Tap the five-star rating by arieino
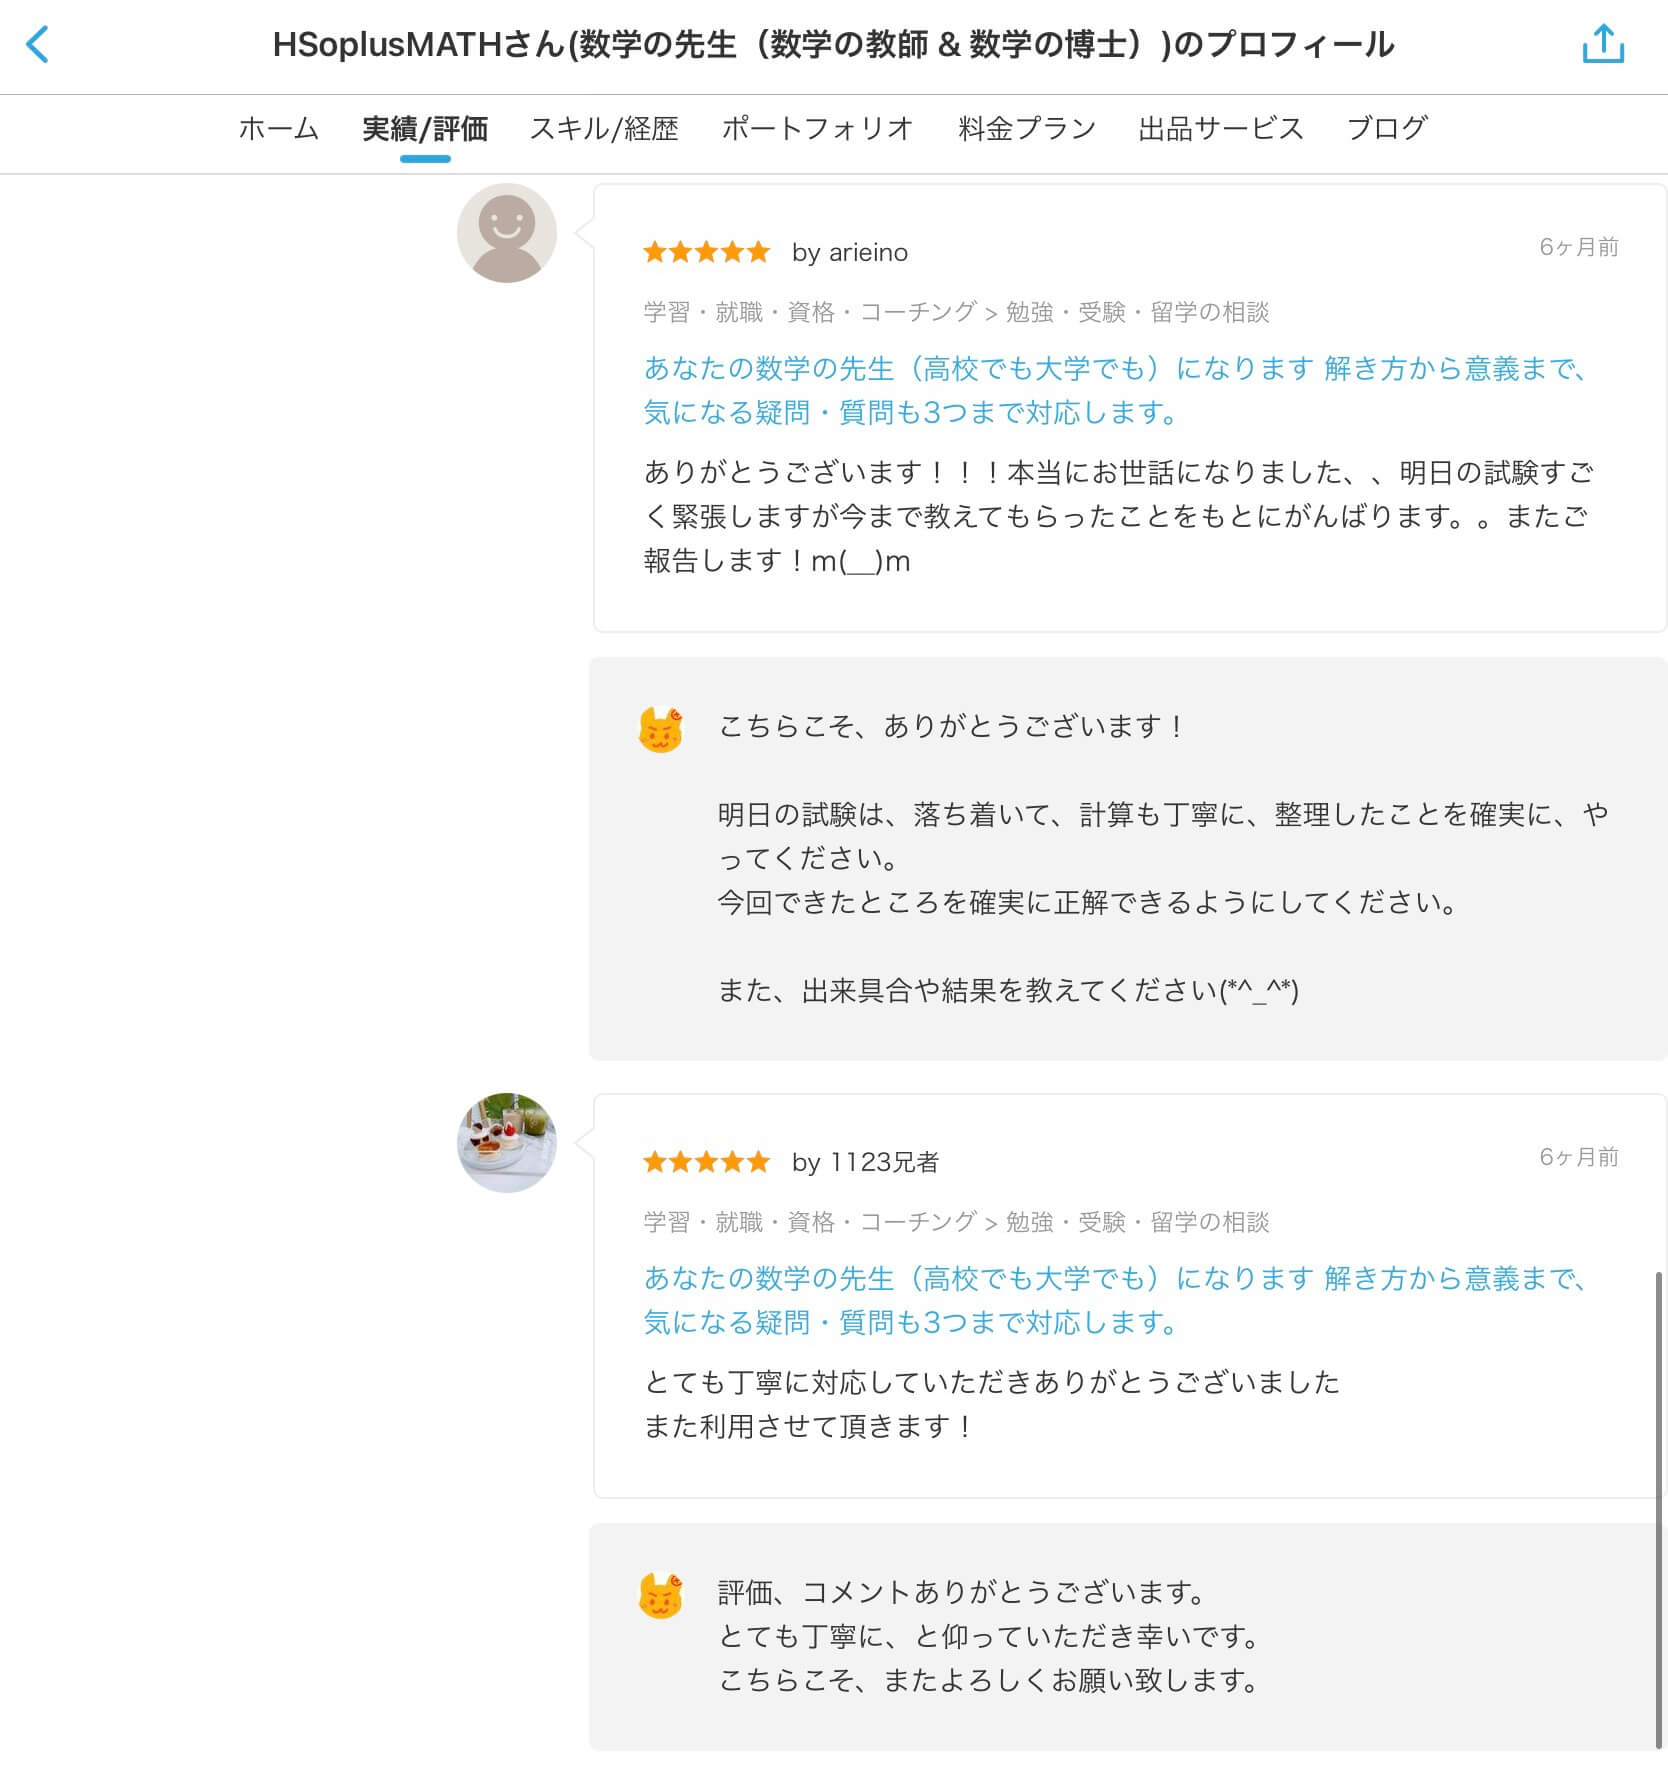This screenshot has height=1766, width=1668. pos(707,252)
